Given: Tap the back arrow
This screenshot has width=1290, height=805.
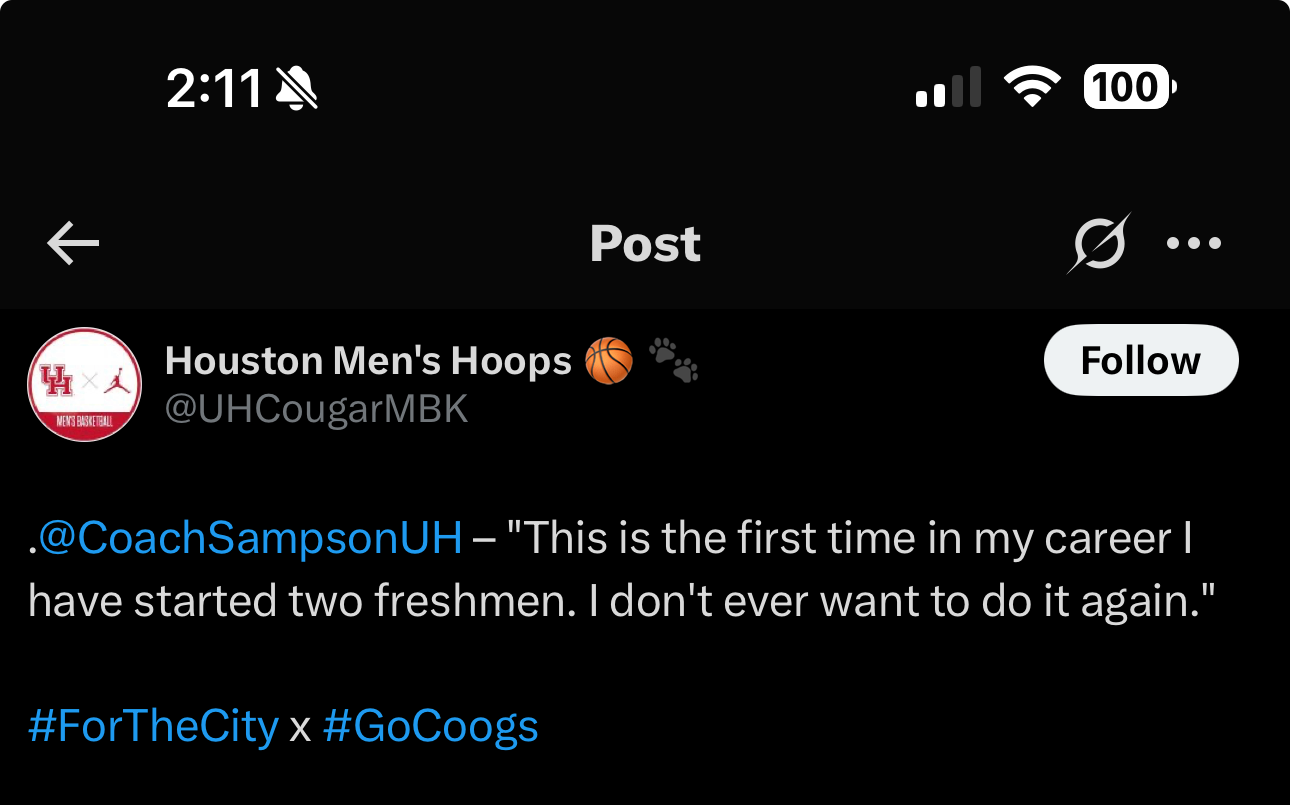Looking at the screenshot, I should tap(73, 244).
